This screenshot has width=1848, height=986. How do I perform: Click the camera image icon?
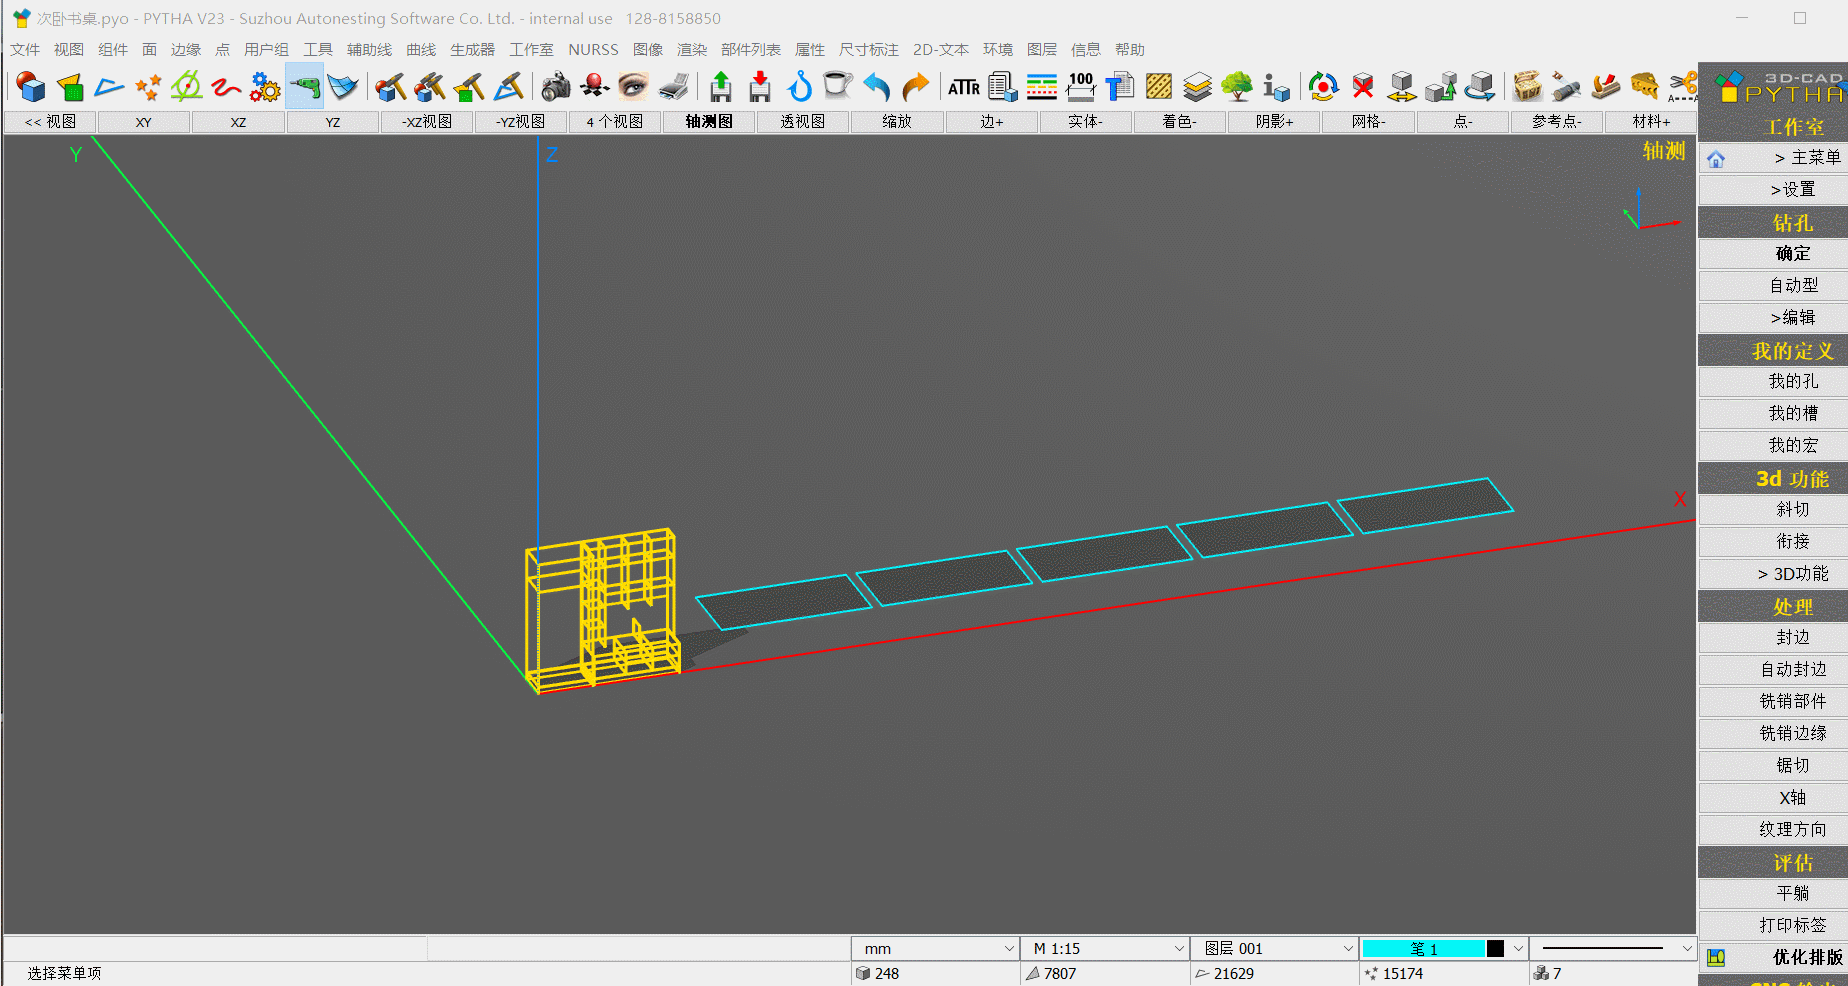pyautogui.click(x=555, y=87)
